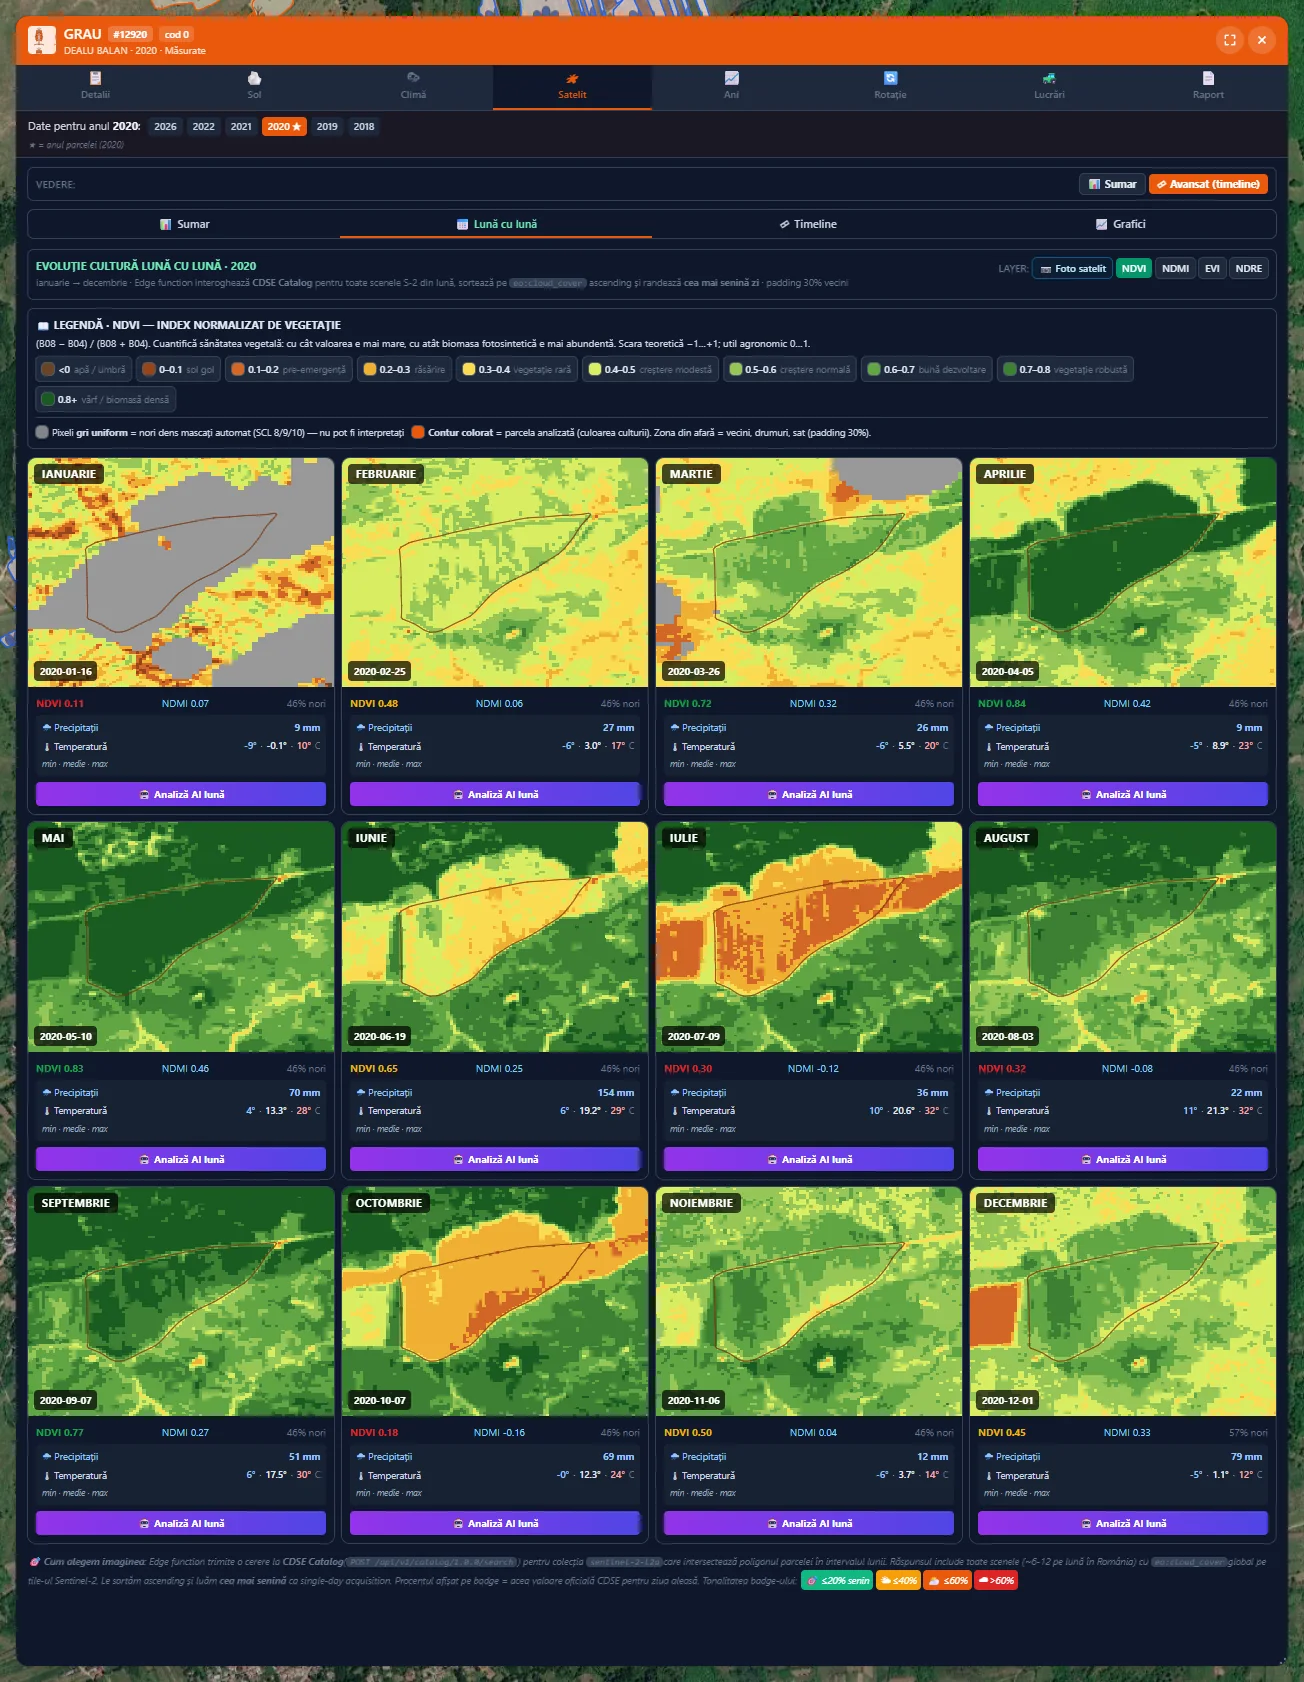This screenshot has width=1304, height=1682.
Task: Select year 2019
Action: (x=327, y=127)
